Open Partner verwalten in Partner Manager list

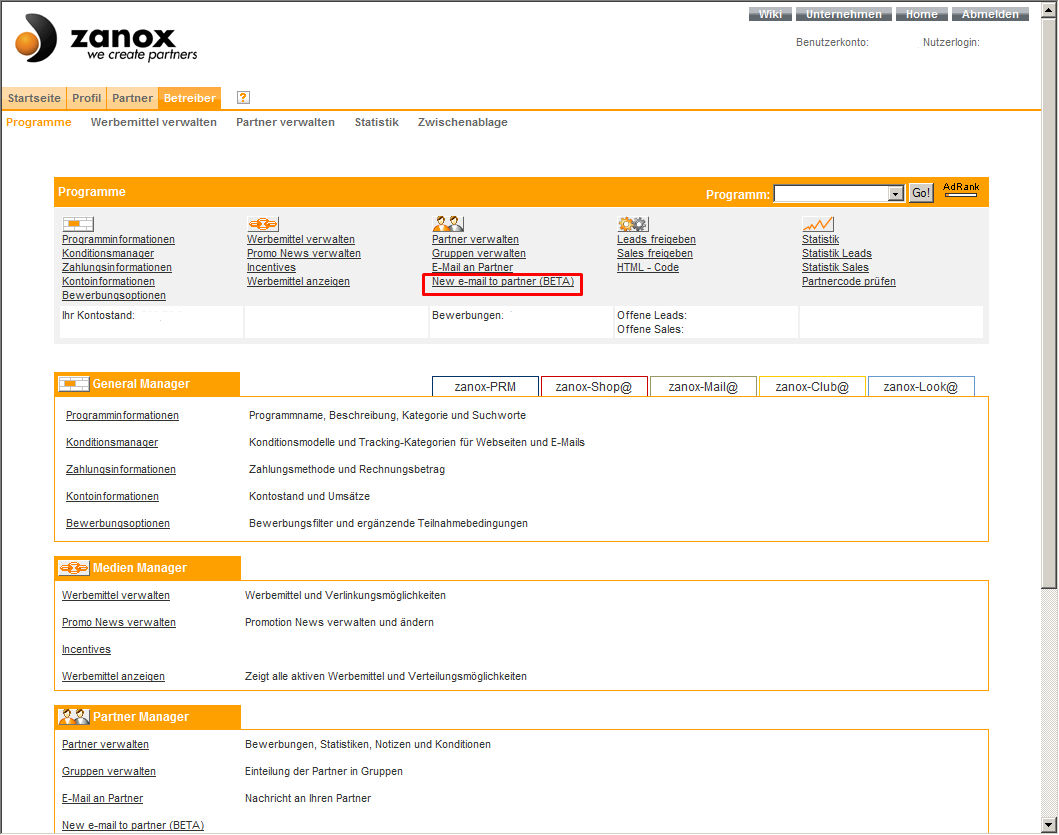coord(105,744)
